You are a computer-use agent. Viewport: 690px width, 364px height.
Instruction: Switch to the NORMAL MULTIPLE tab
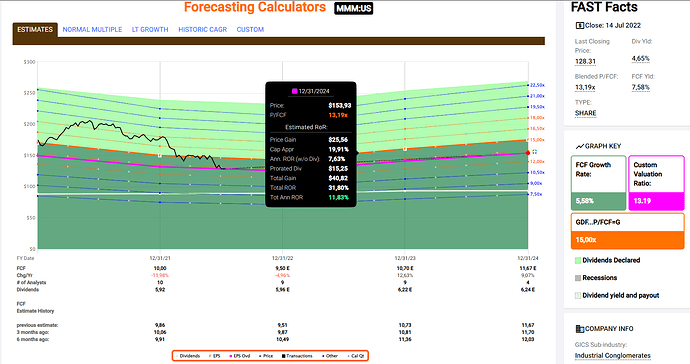[92, 29]
